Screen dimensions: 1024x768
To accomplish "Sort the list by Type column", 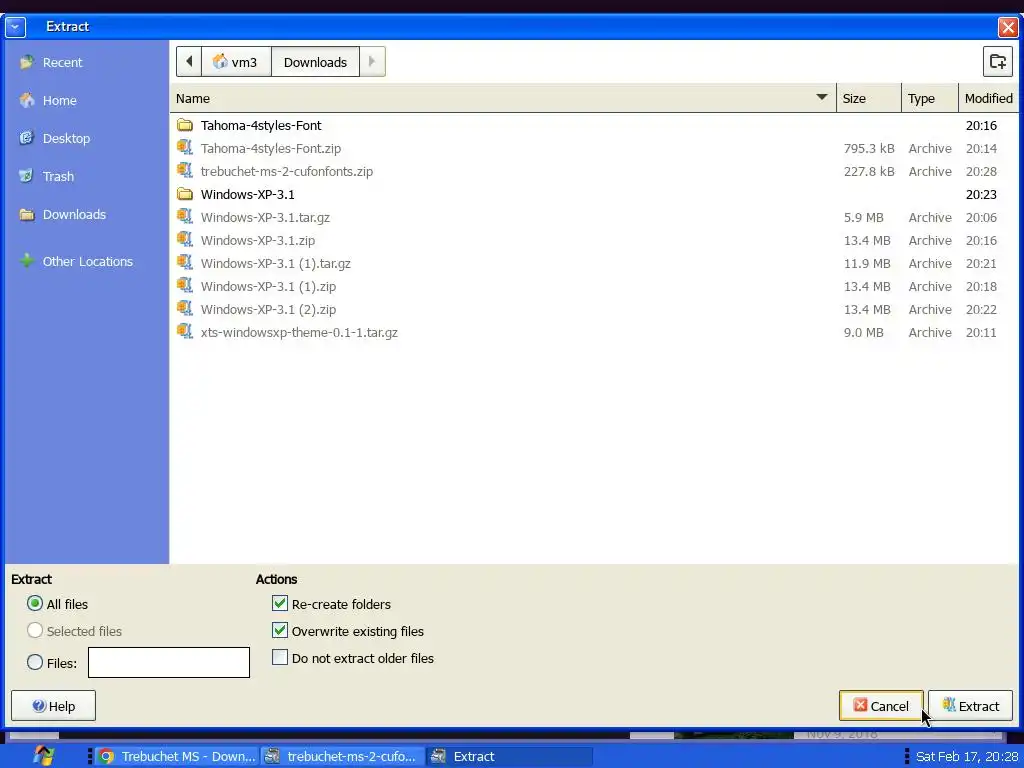I will [x=930, y=98].
